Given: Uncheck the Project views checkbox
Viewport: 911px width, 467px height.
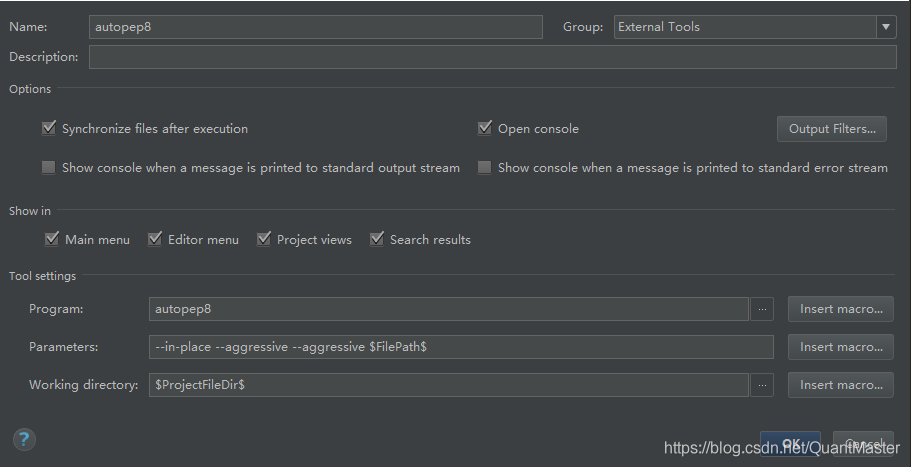Looking at the screenshot, I should tap(264, 239).
